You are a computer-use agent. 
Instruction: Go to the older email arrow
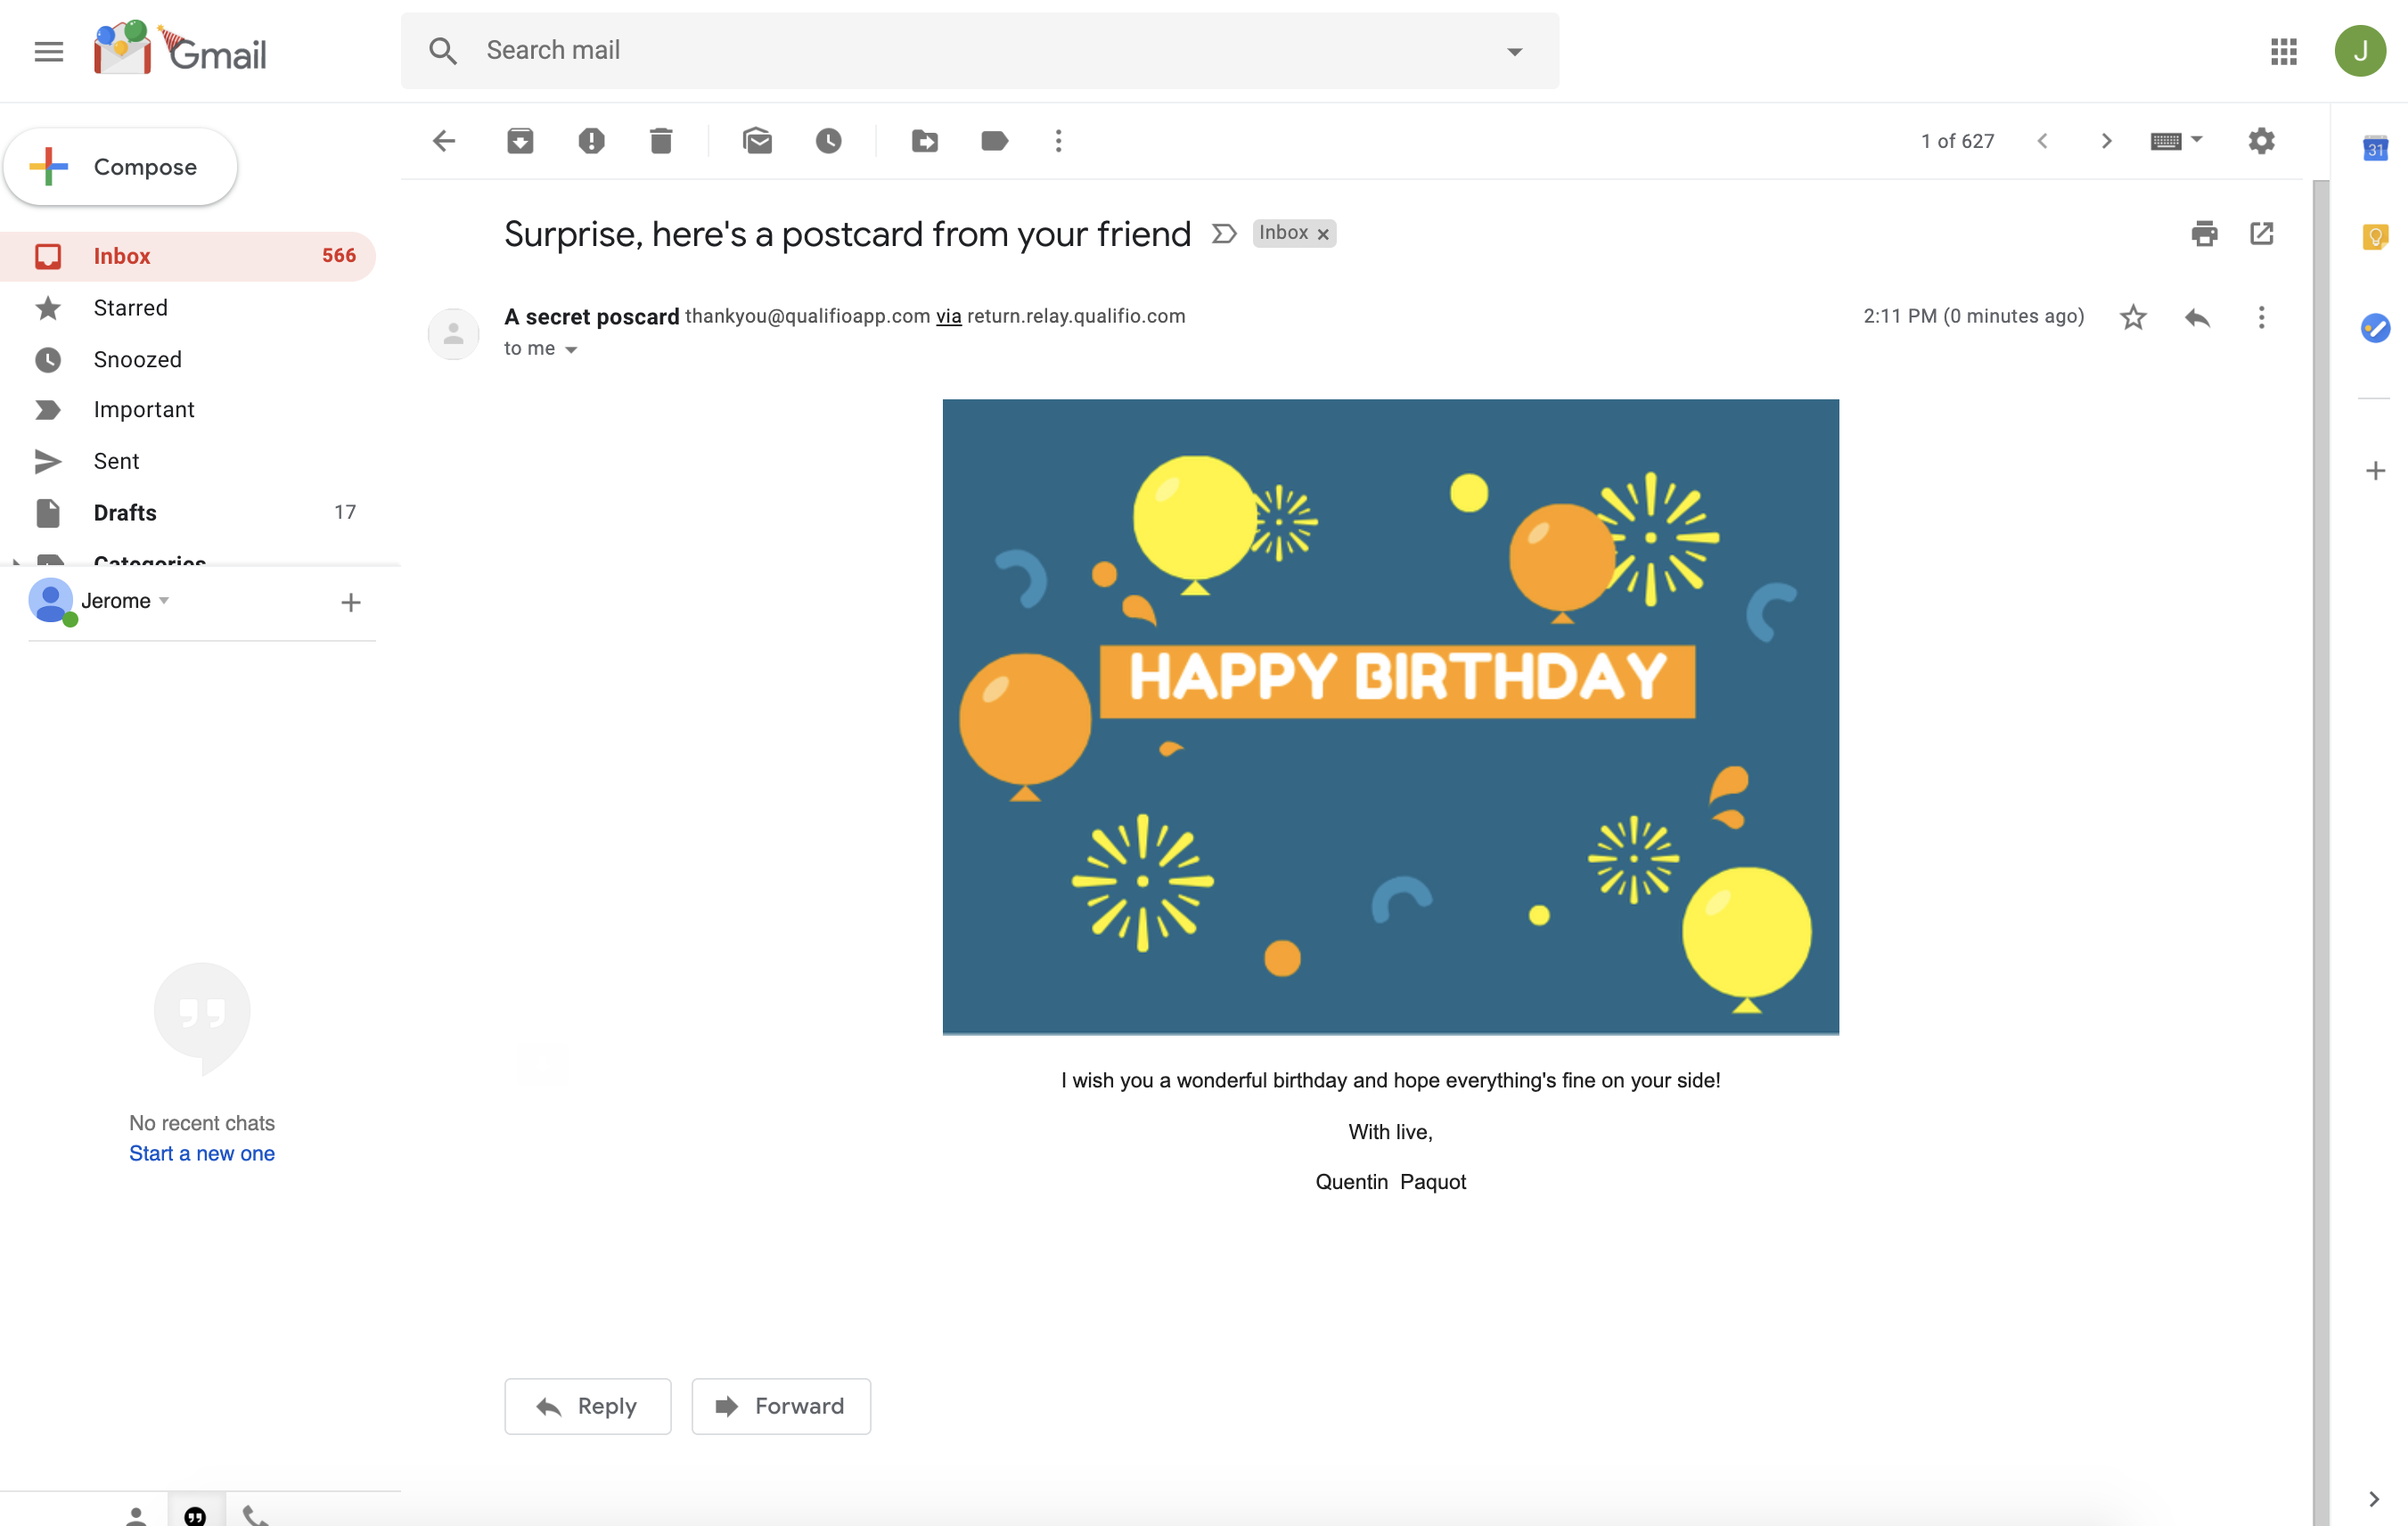[2106, 141]
